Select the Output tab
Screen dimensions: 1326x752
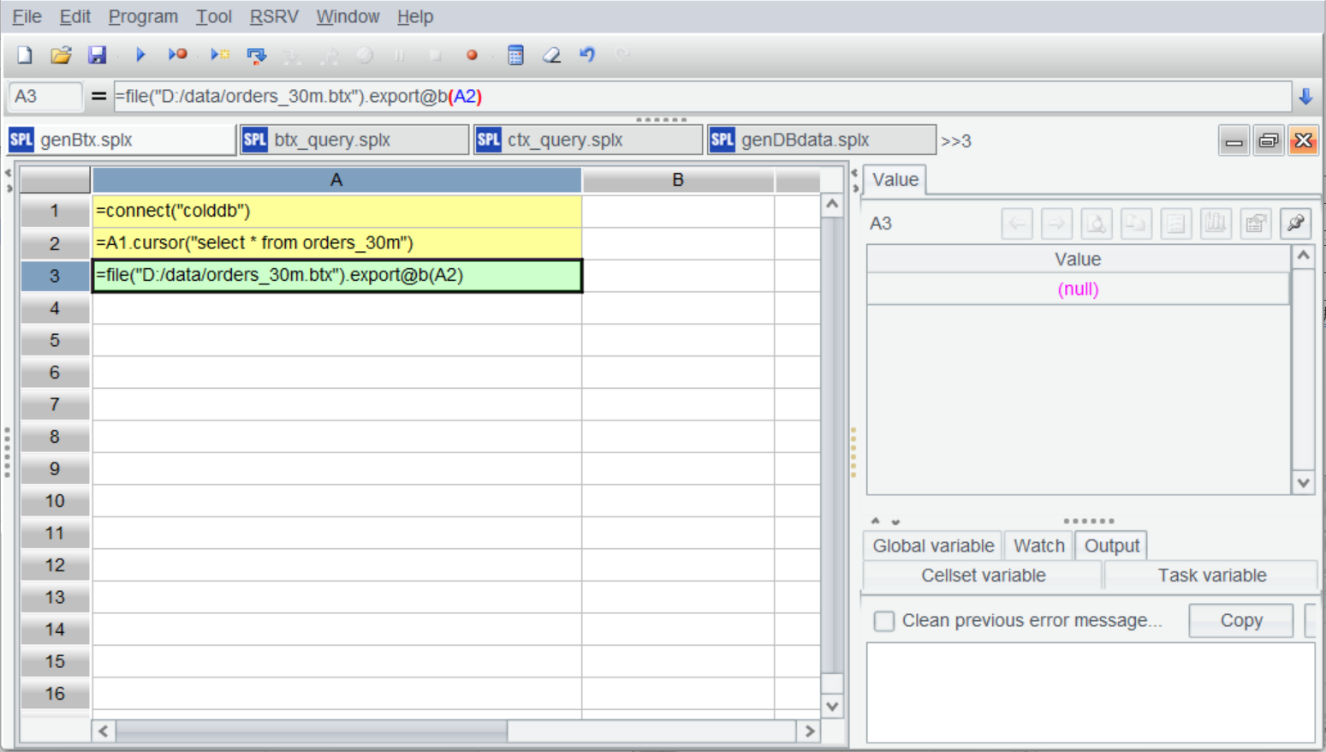1111,546
